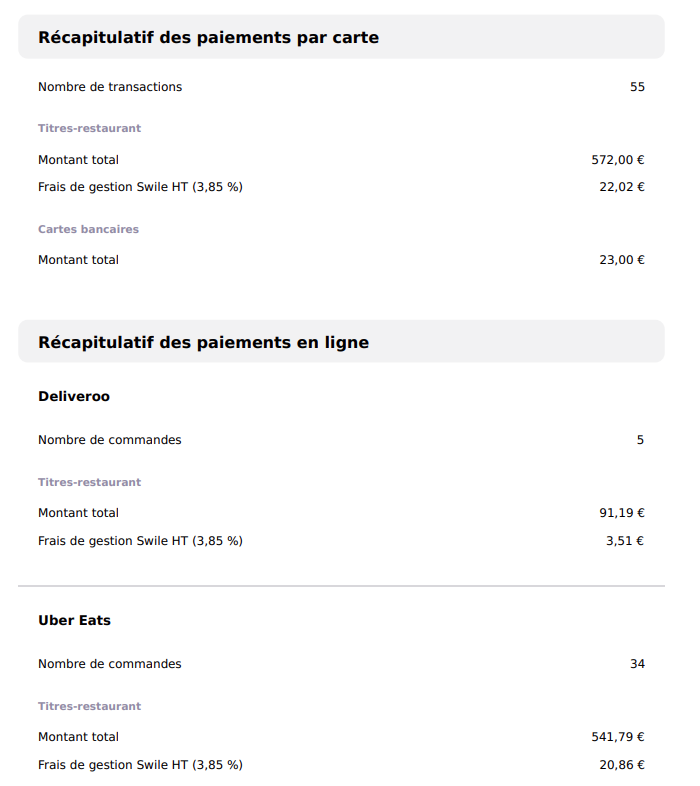Select the 23,00 € bank card total
This screenshot has height=786, width=700.
pyautogui.click(x=622, y=260)
